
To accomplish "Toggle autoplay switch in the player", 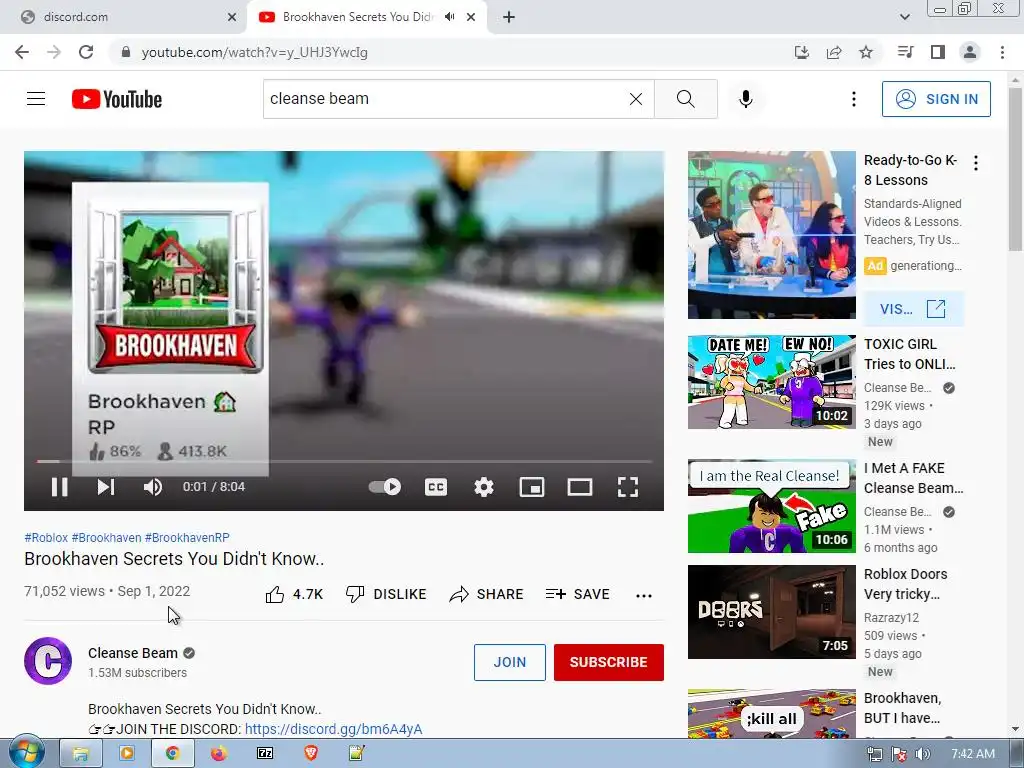I will point(385,487).
